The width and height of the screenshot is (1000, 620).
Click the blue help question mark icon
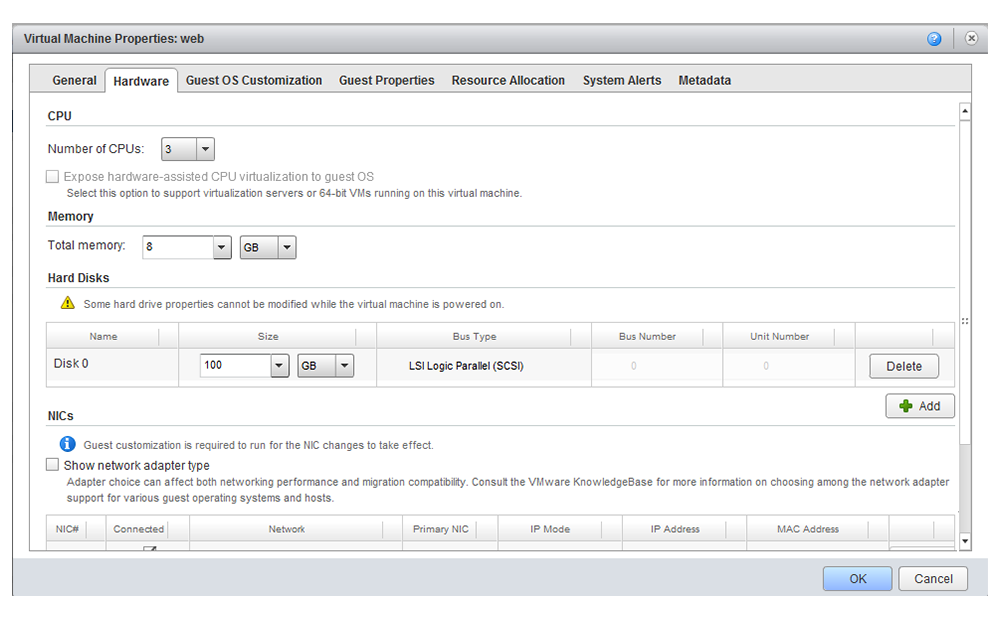(x=934, y=39)
